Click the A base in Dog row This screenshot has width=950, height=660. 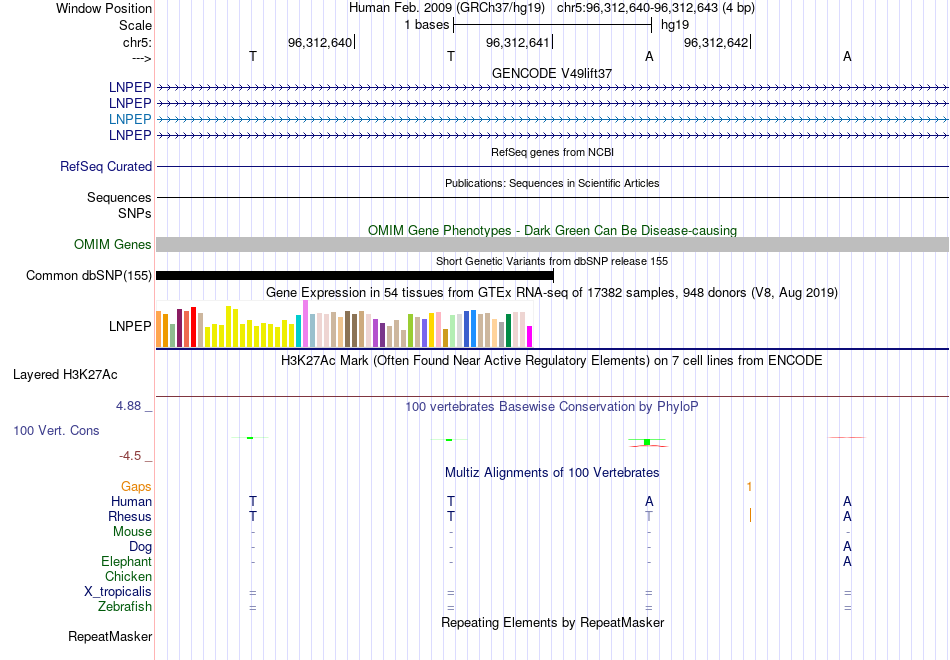(x=847, y=547)
